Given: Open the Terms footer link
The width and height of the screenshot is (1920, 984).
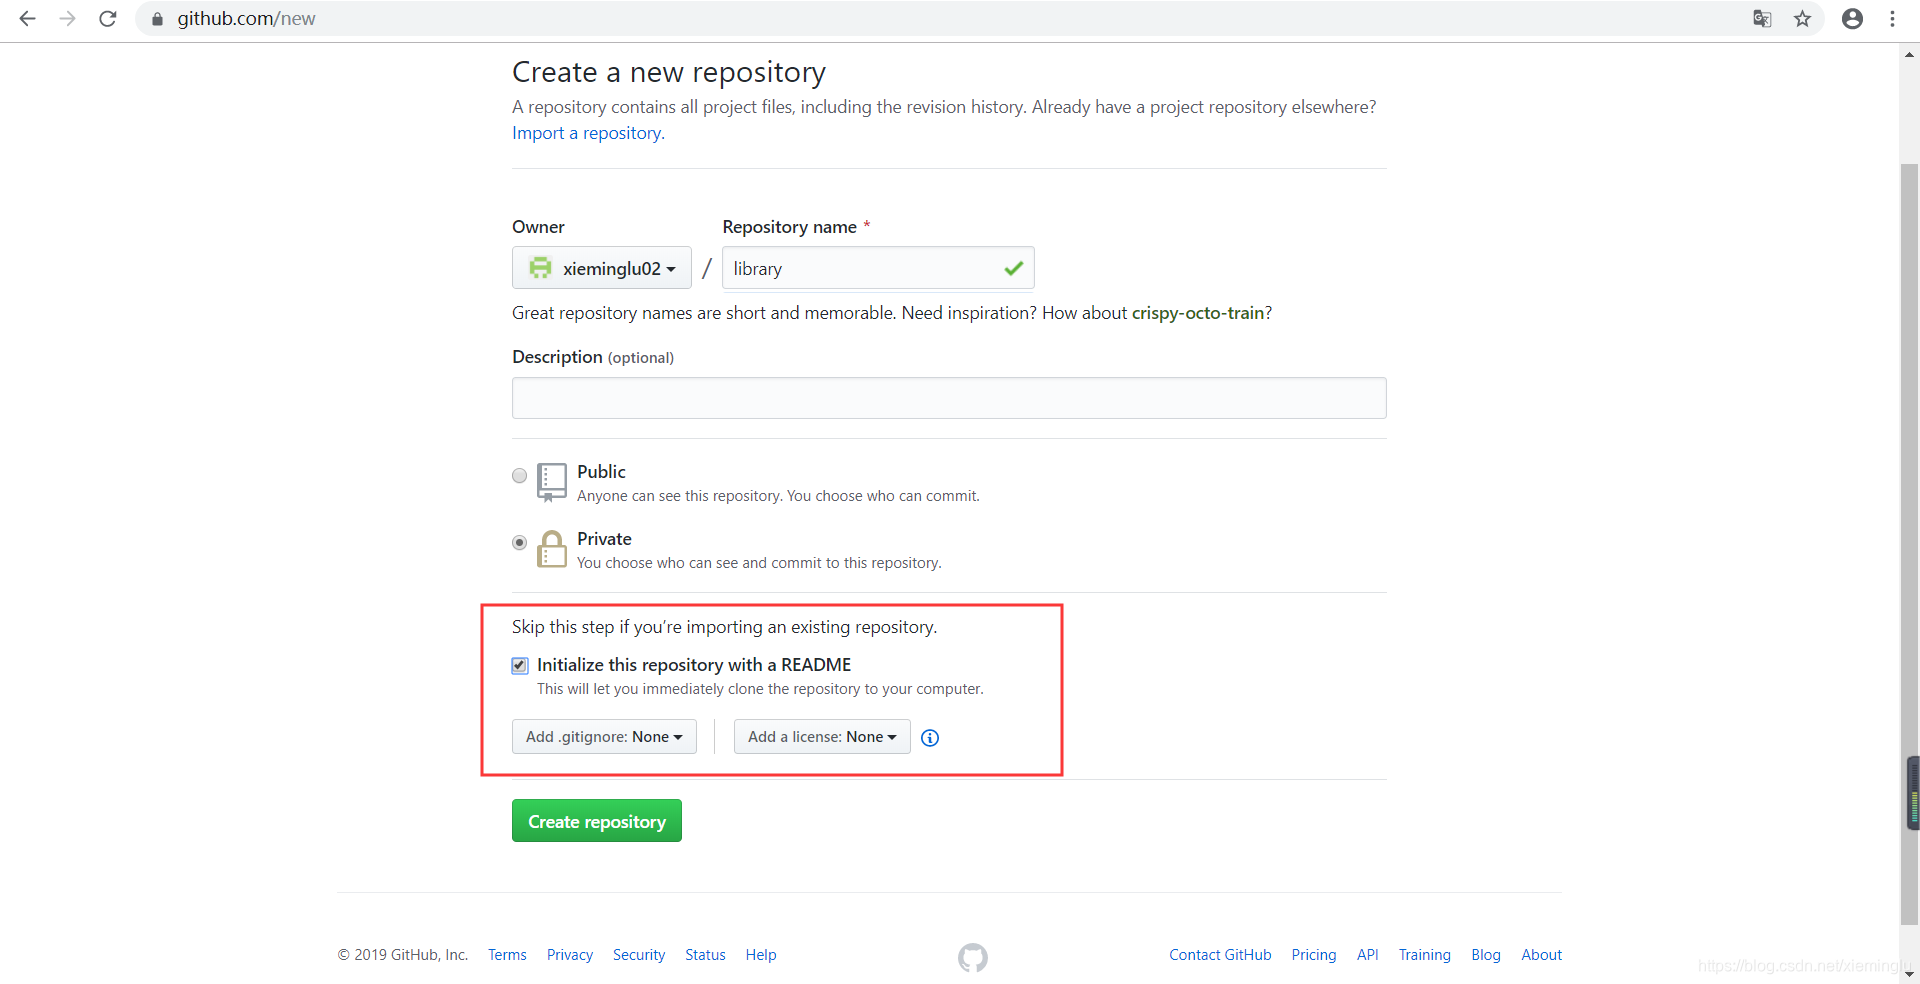Looking at the screenshot, I should click(x=507, y=955).
